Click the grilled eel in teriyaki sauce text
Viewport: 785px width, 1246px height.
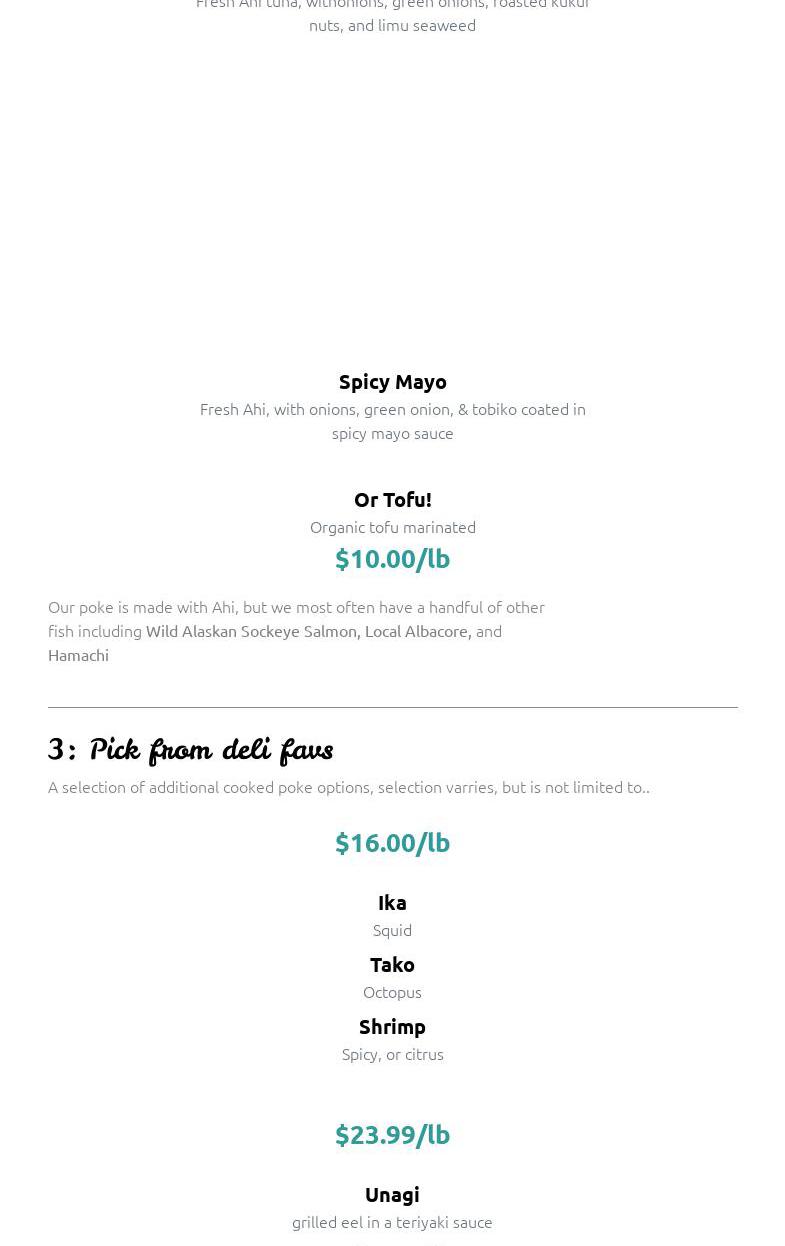[x=392, y=1222]
